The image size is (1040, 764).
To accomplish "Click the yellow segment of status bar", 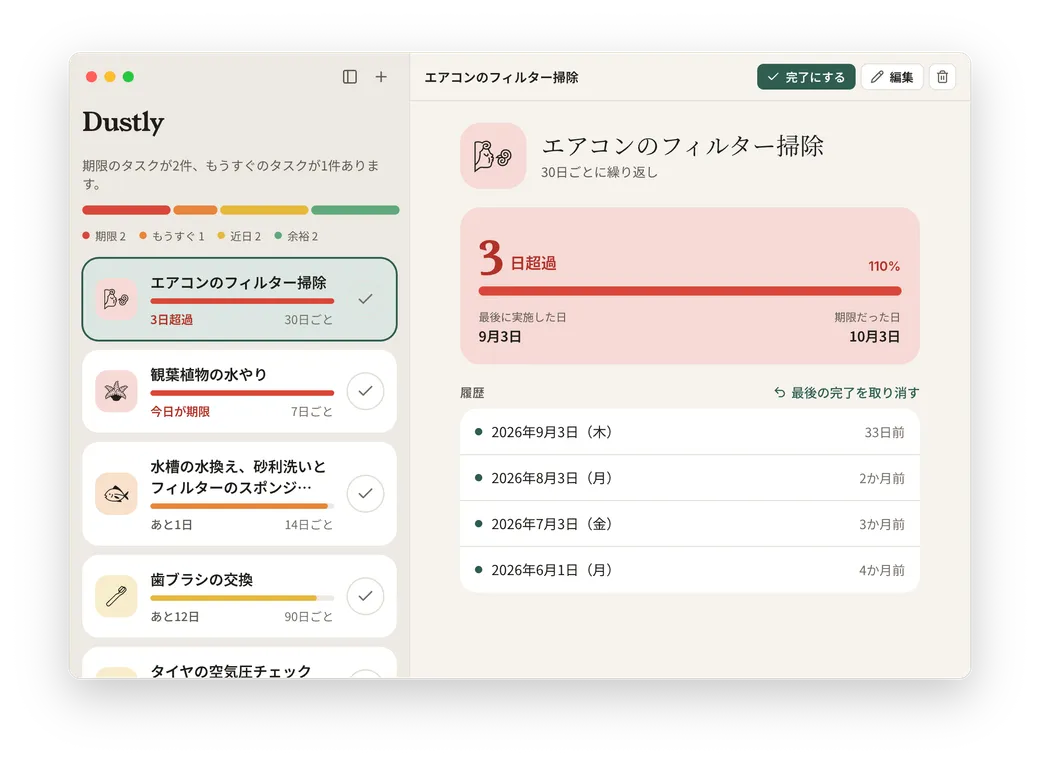I will tap(264, 210).
